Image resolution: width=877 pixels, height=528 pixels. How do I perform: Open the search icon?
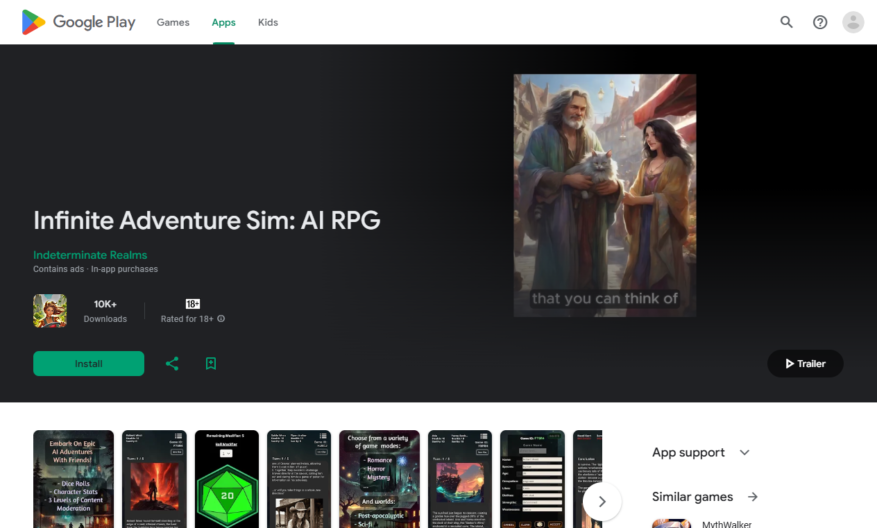pyautogui.click(x=786, y=22)
